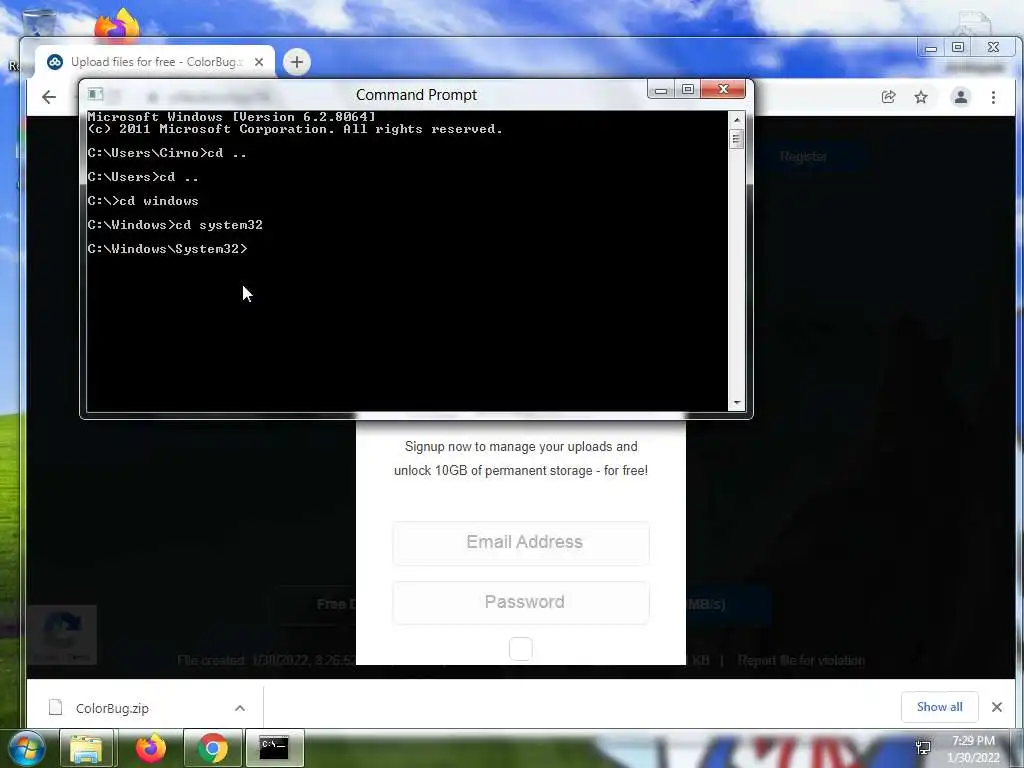
Task: Maximize the Chrome browser window
Action: pyautogui.click(x=957, y=48)
